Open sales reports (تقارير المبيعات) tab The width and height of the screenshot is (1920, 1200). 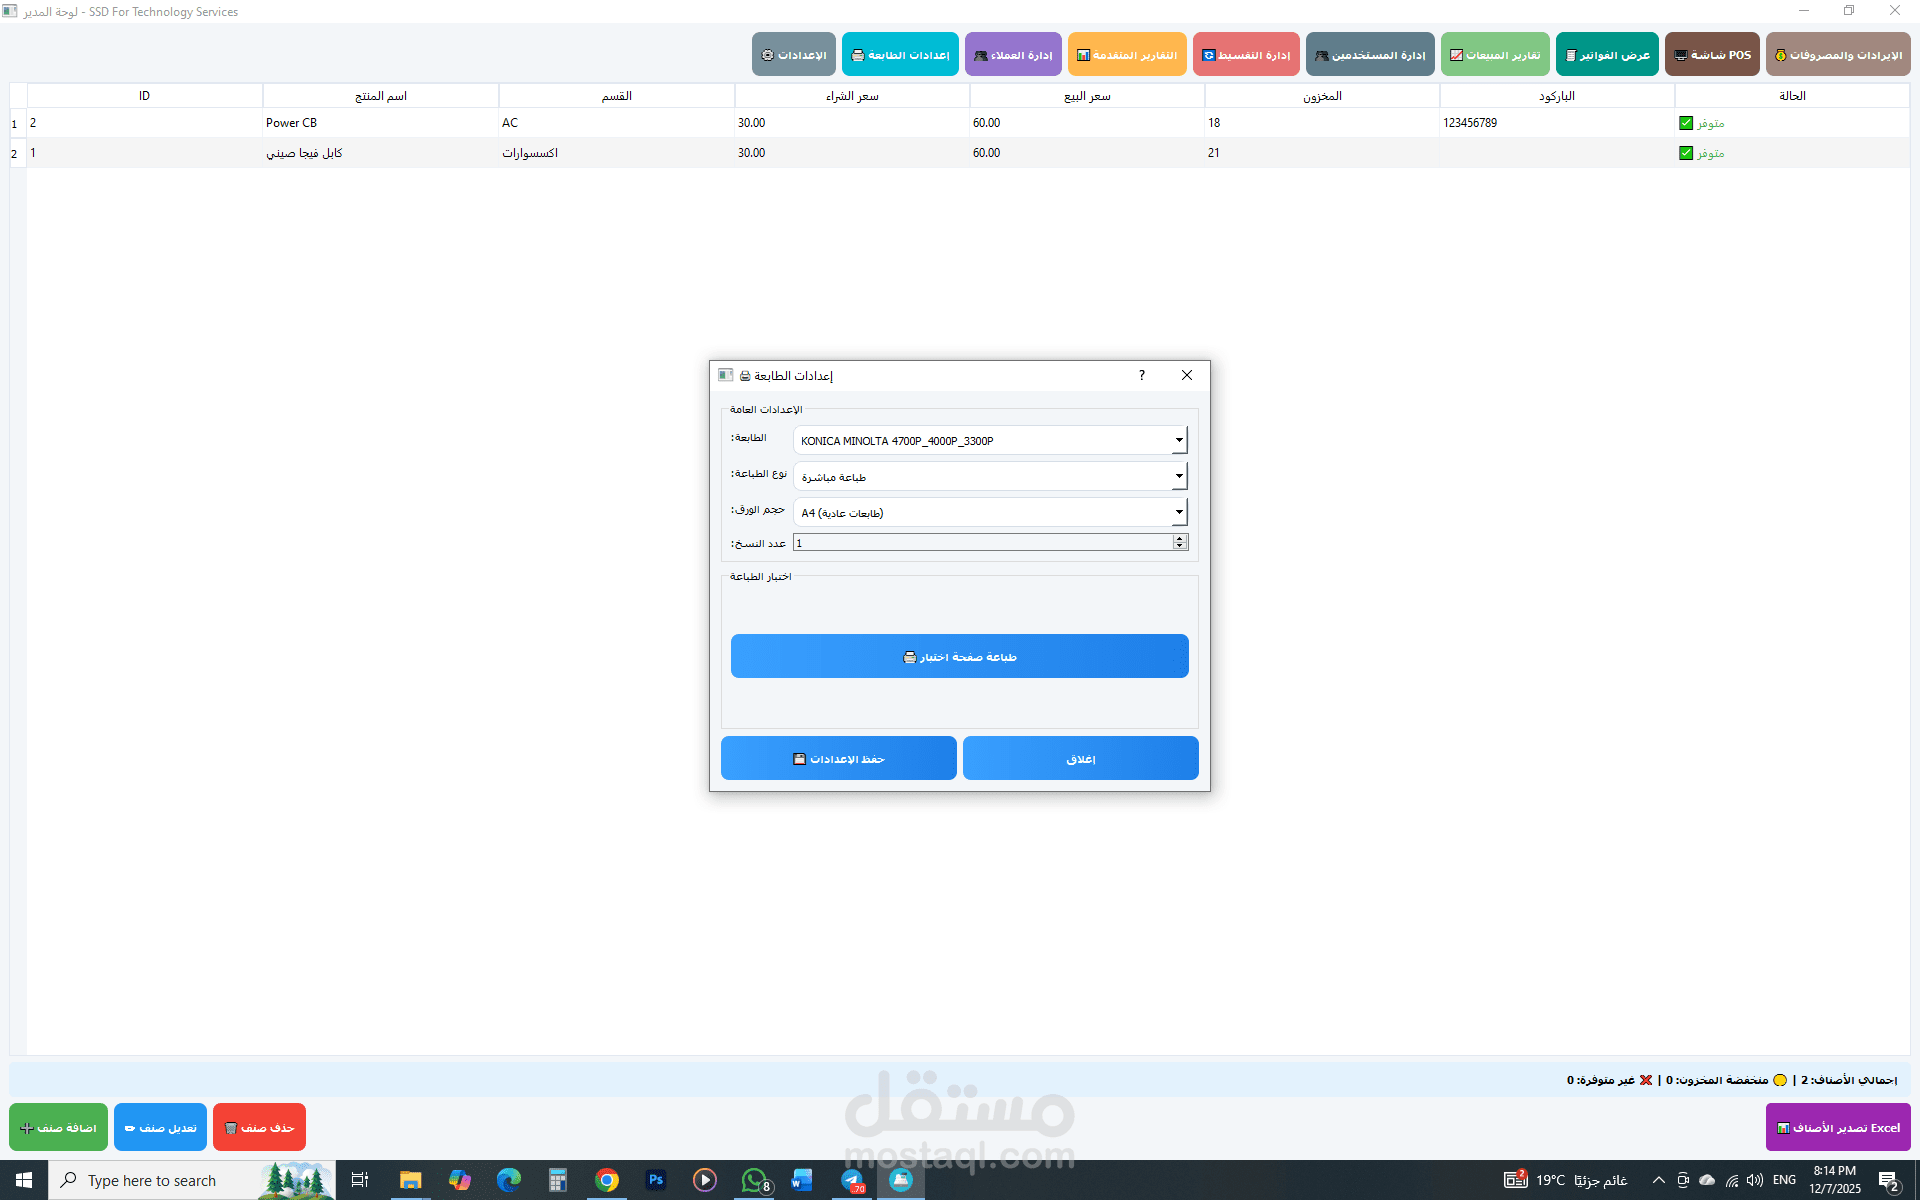1494,55
